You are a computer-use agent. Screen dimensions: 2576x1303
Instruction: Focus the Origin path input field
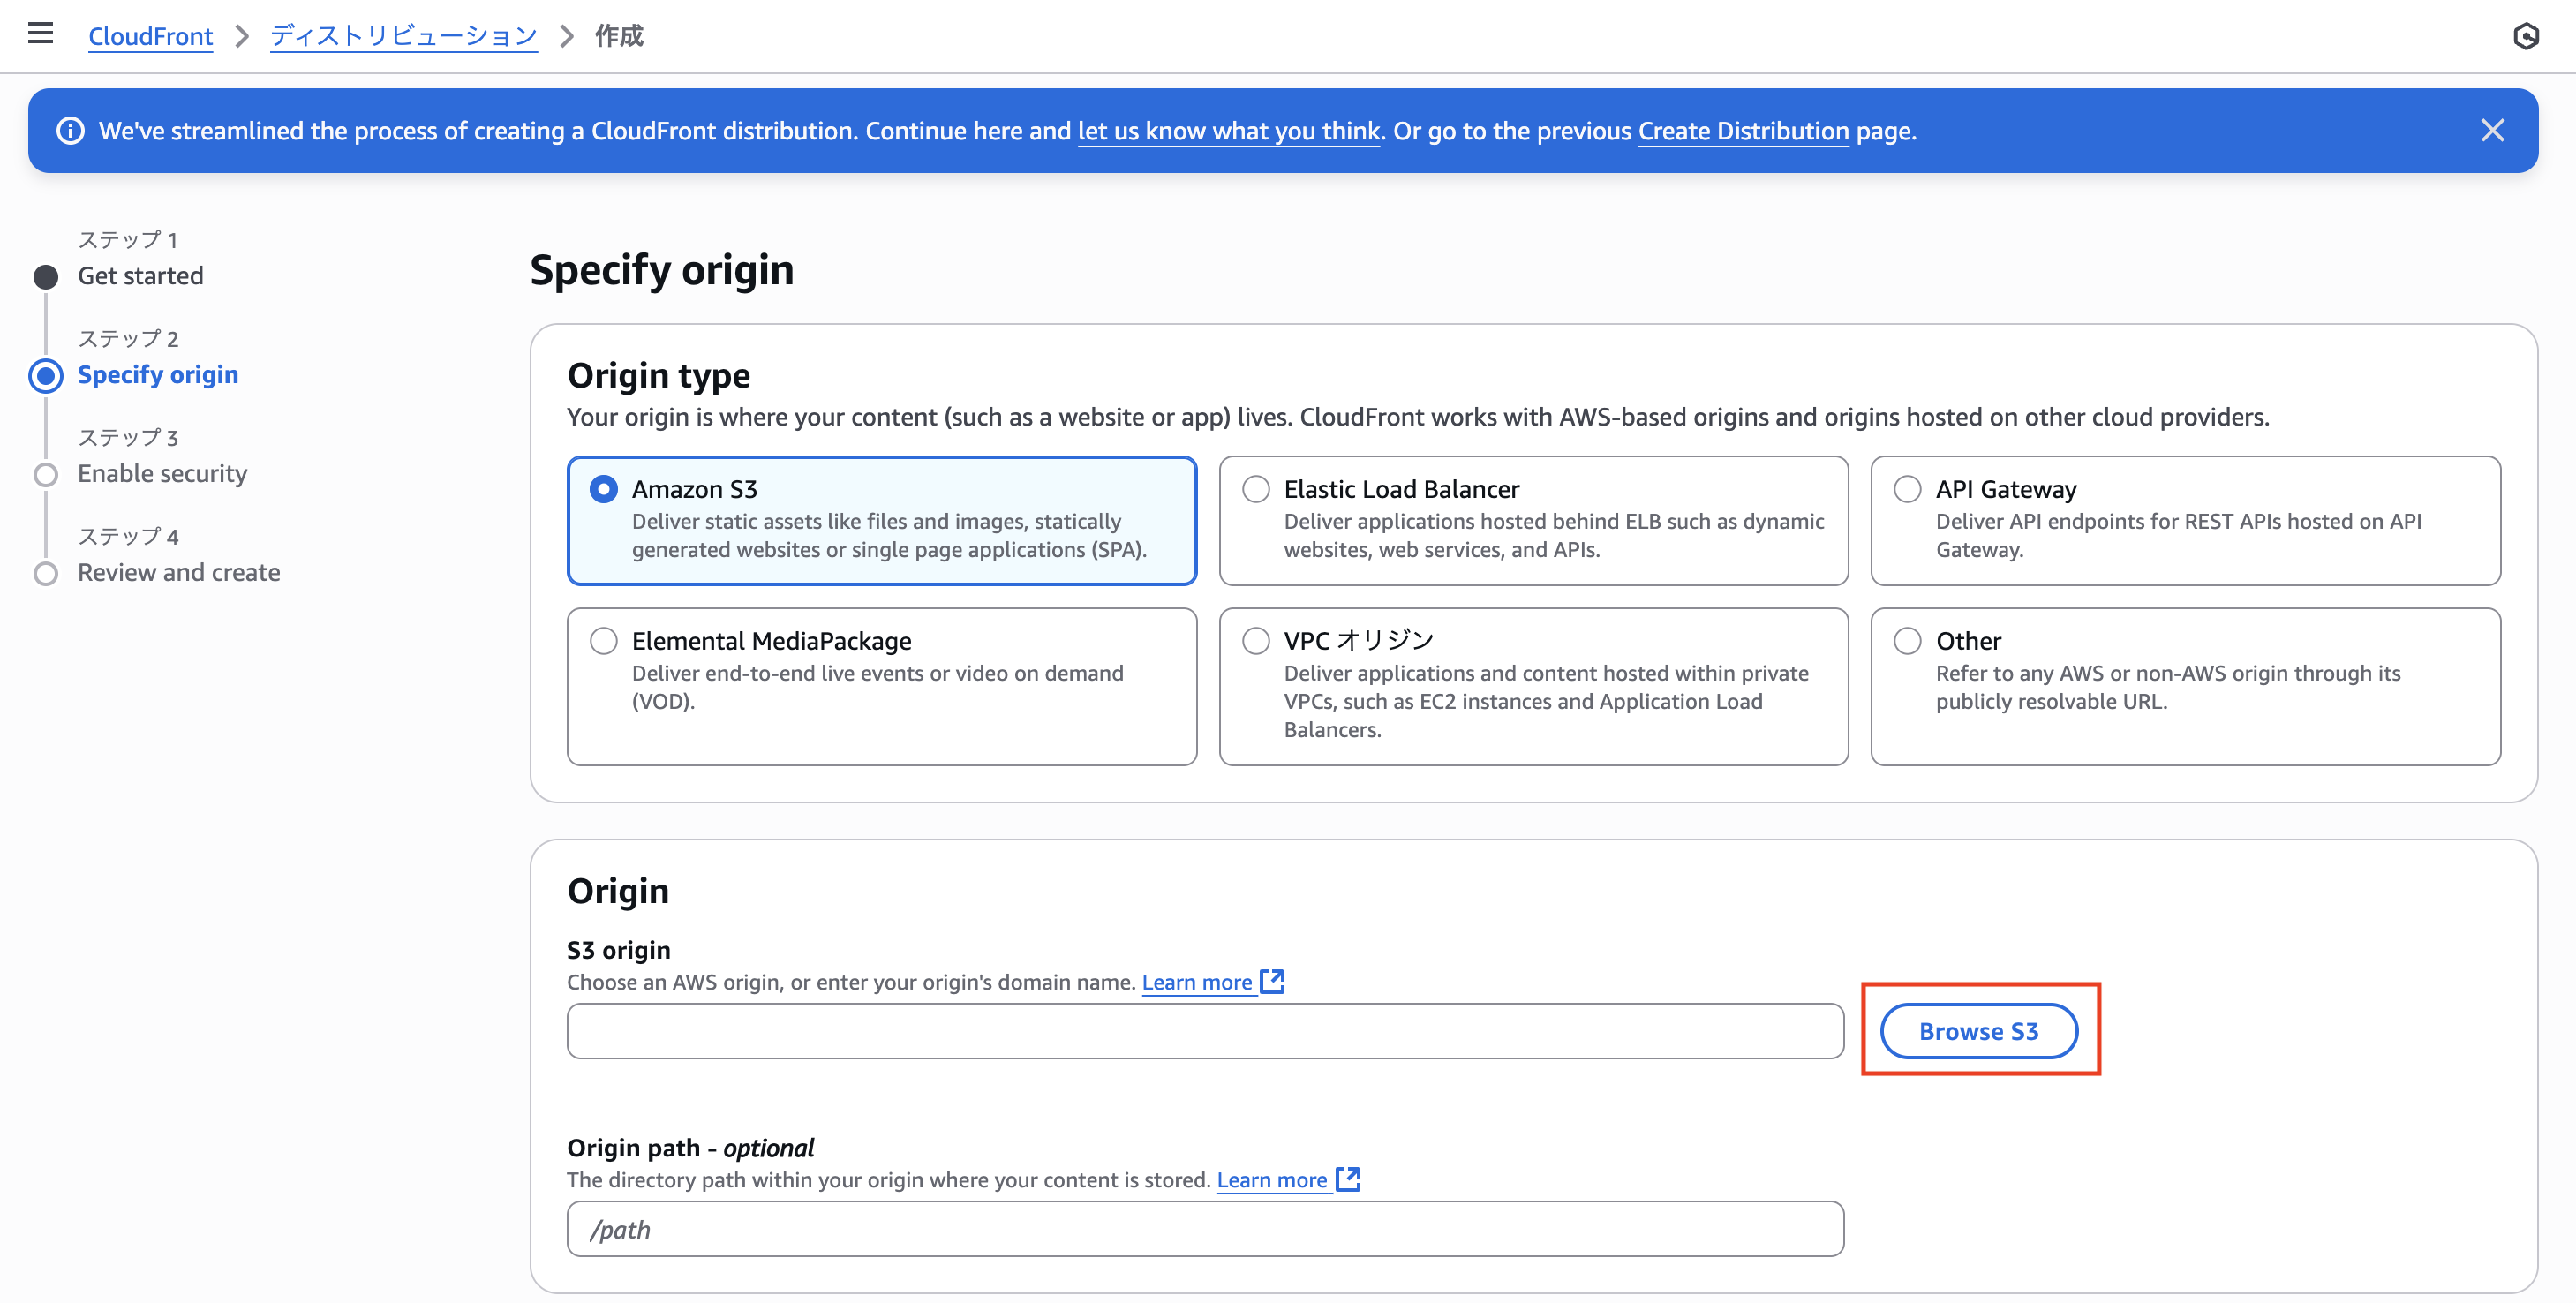(1205, 1229)
